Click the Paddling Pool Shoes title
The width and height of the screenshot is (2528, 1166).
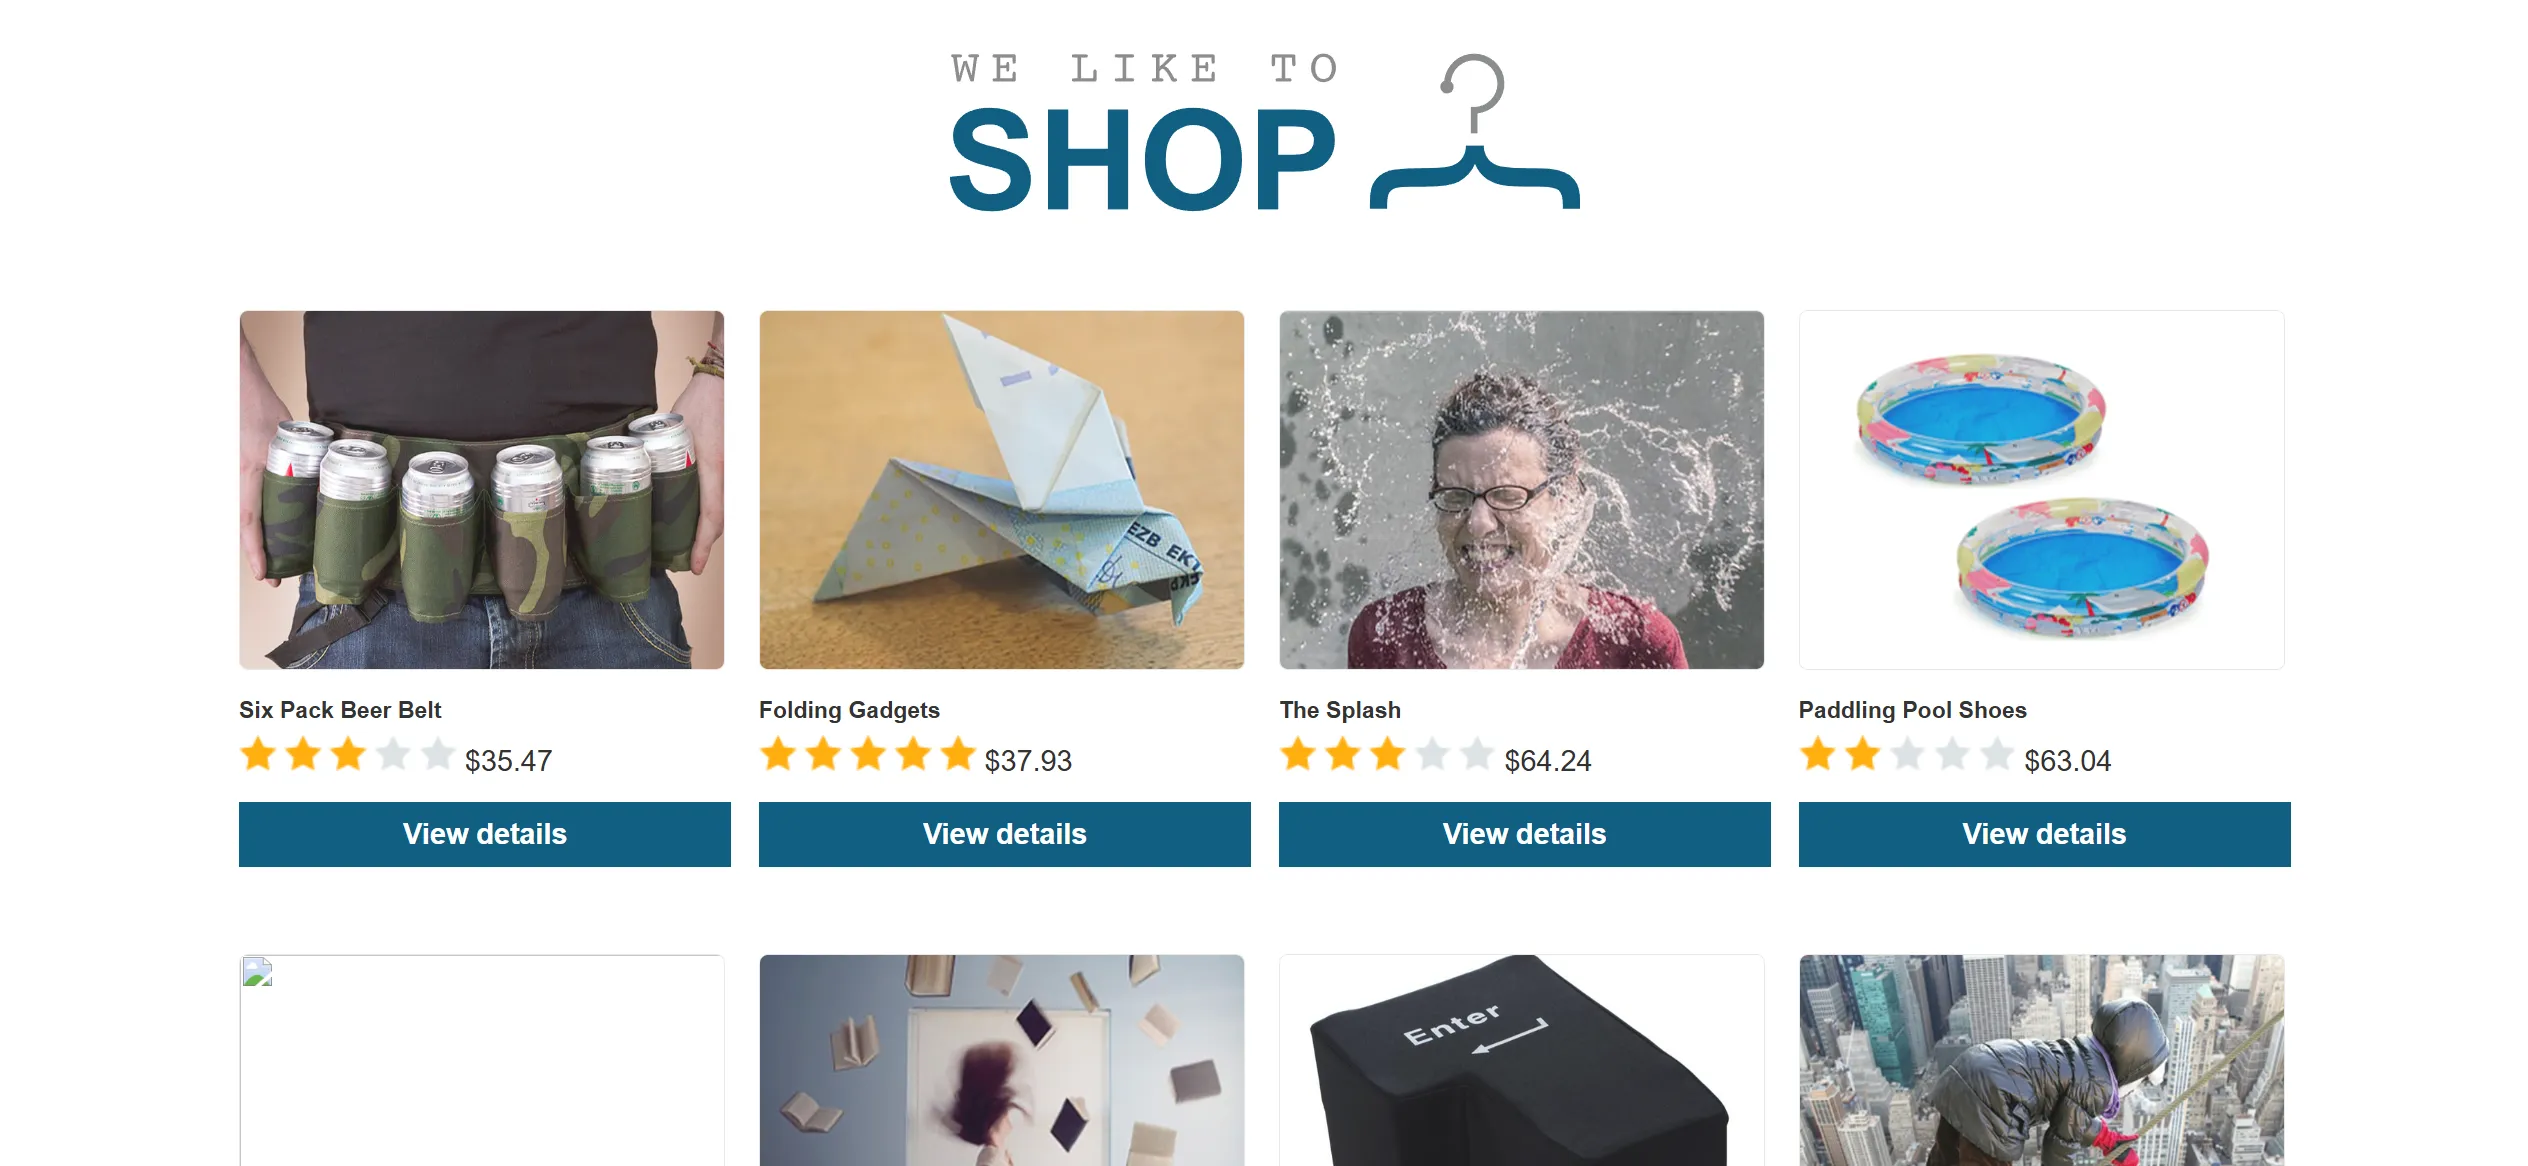(x=1913, y=710)
